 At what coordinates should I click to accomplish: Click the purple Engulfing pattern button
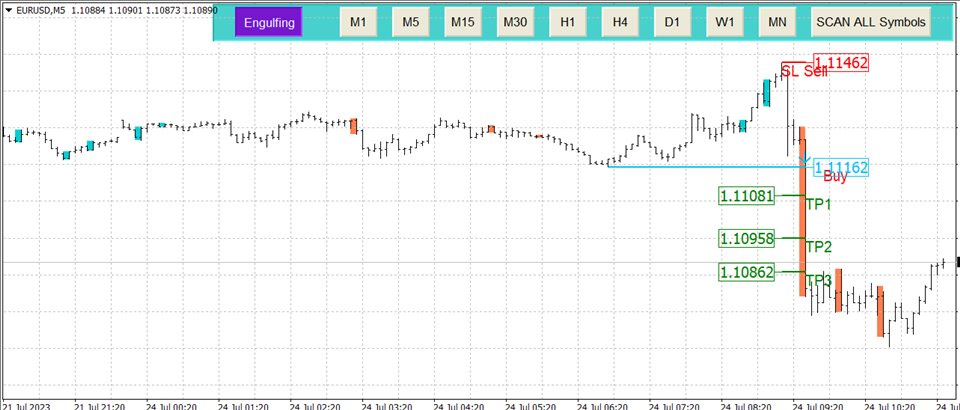[x=268, y=22]
